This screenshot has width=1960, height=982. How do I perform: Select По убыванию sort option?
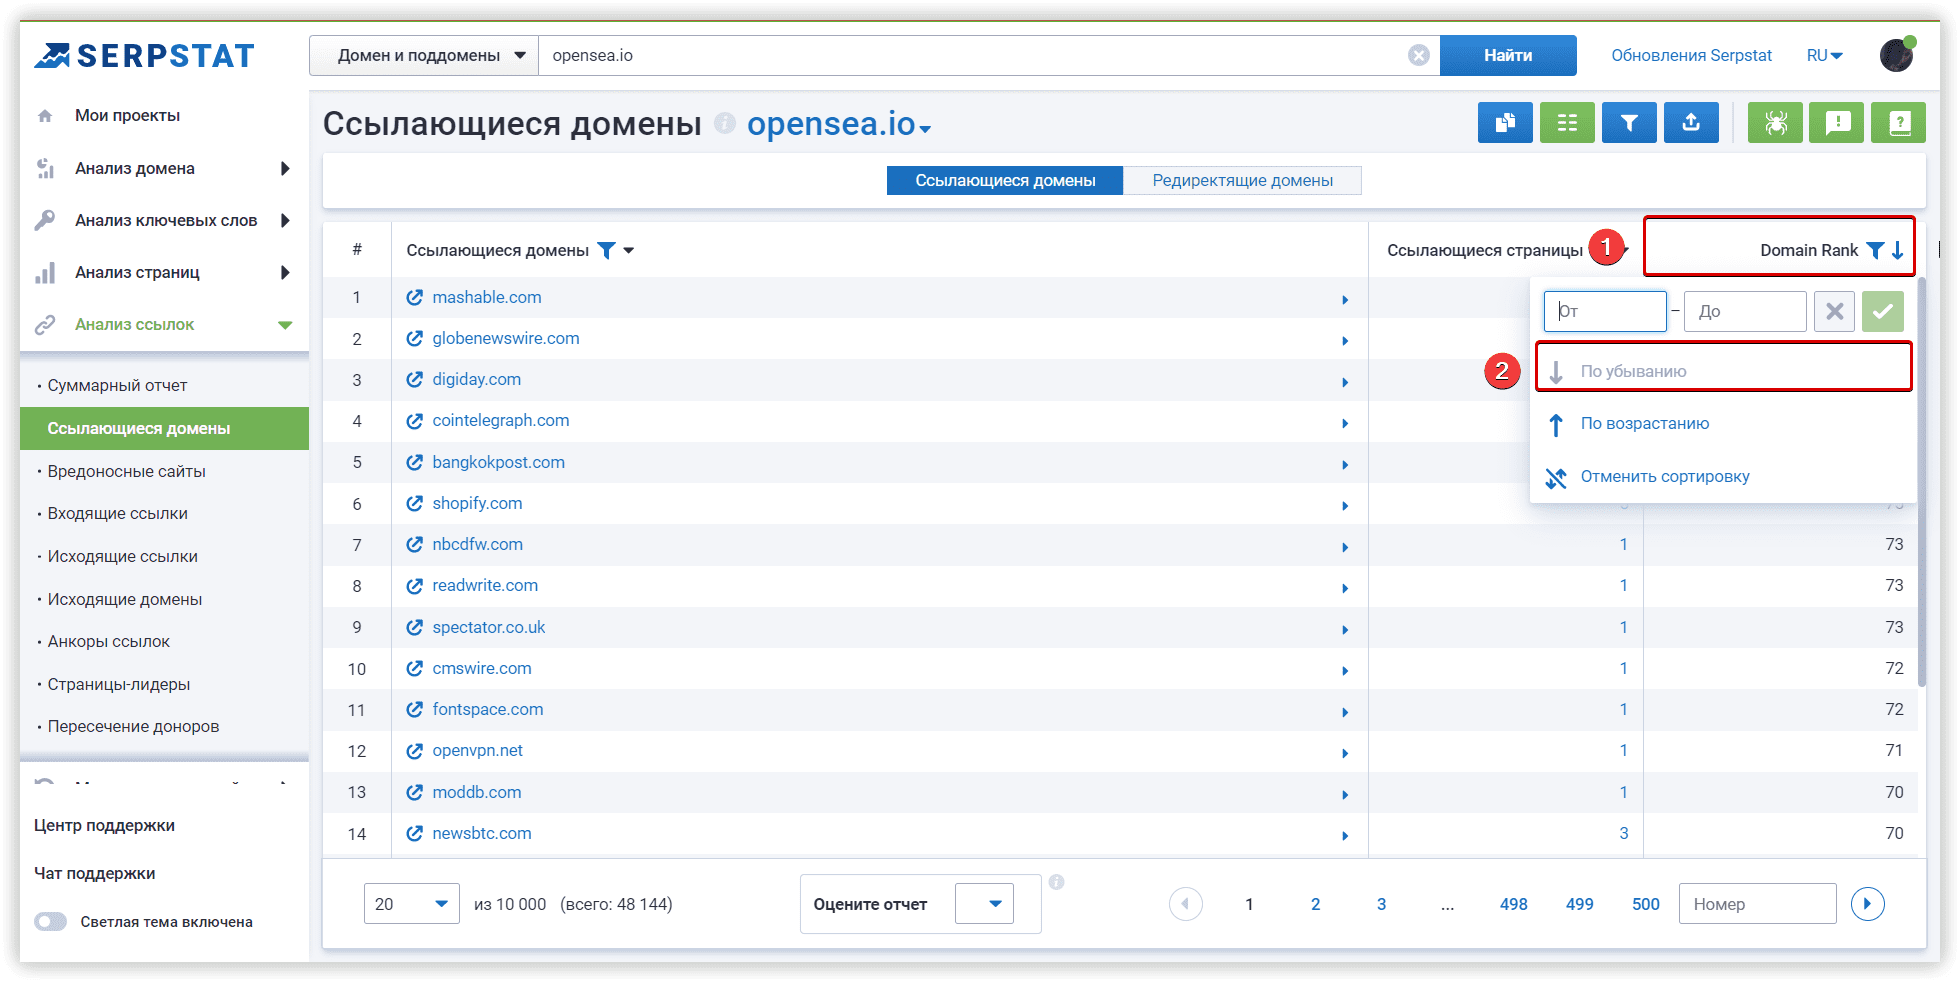point(1724,371)
